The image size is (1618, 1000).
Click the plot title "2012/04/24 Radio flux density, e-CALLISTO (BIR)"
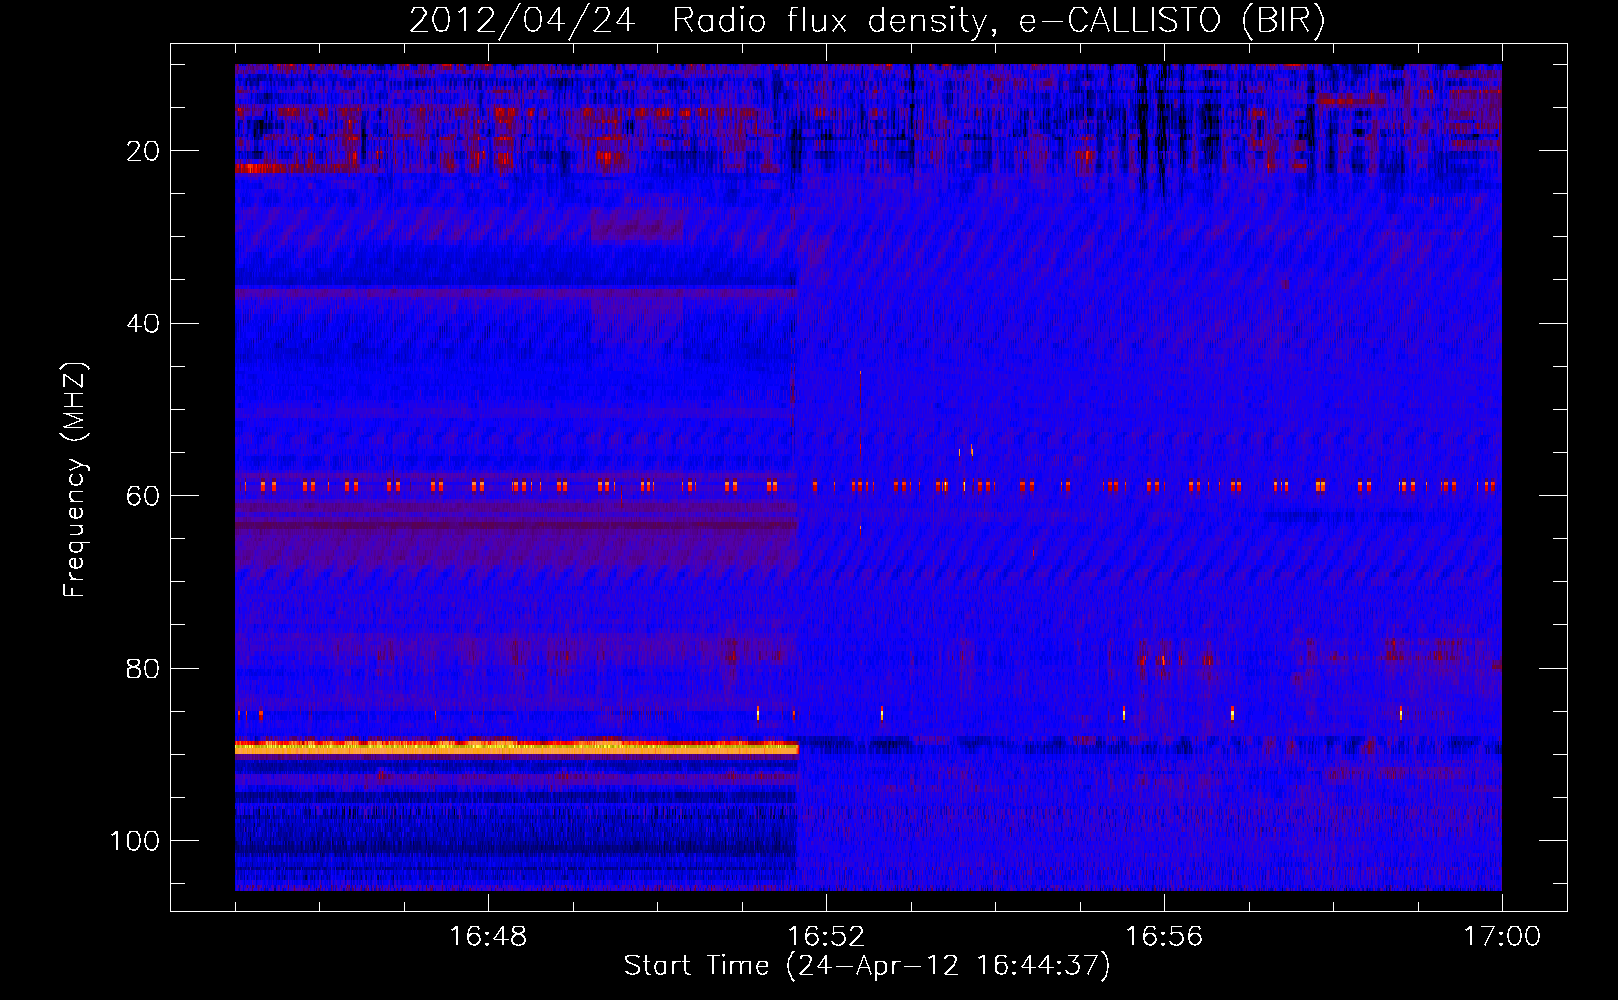(x=867, y=21)
